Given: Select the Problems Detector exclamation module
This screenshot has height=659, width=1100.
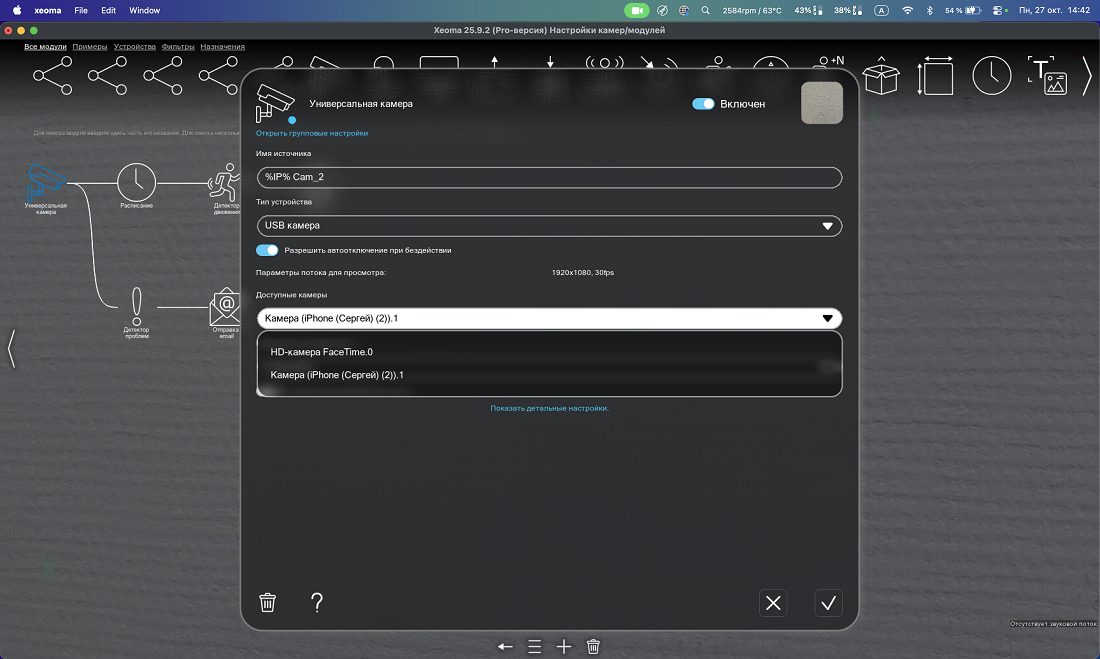Looking at the screenshot, I should pos(137,306).
